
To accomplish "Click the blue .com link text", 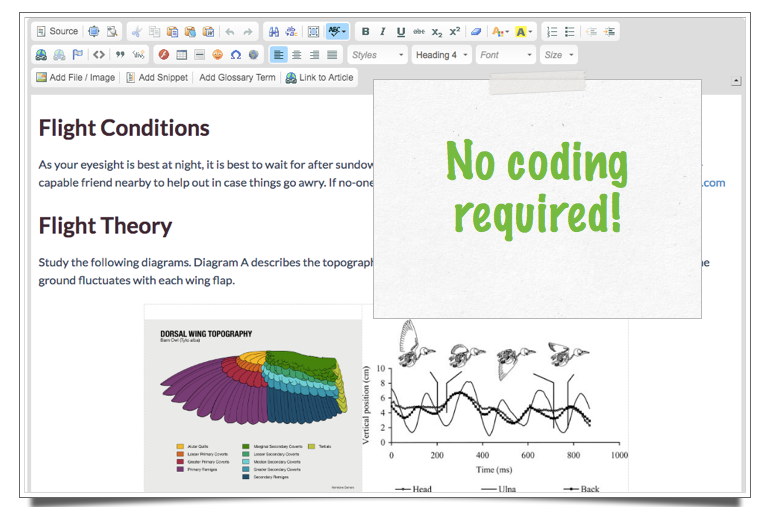I will click(x=713, y=183).
